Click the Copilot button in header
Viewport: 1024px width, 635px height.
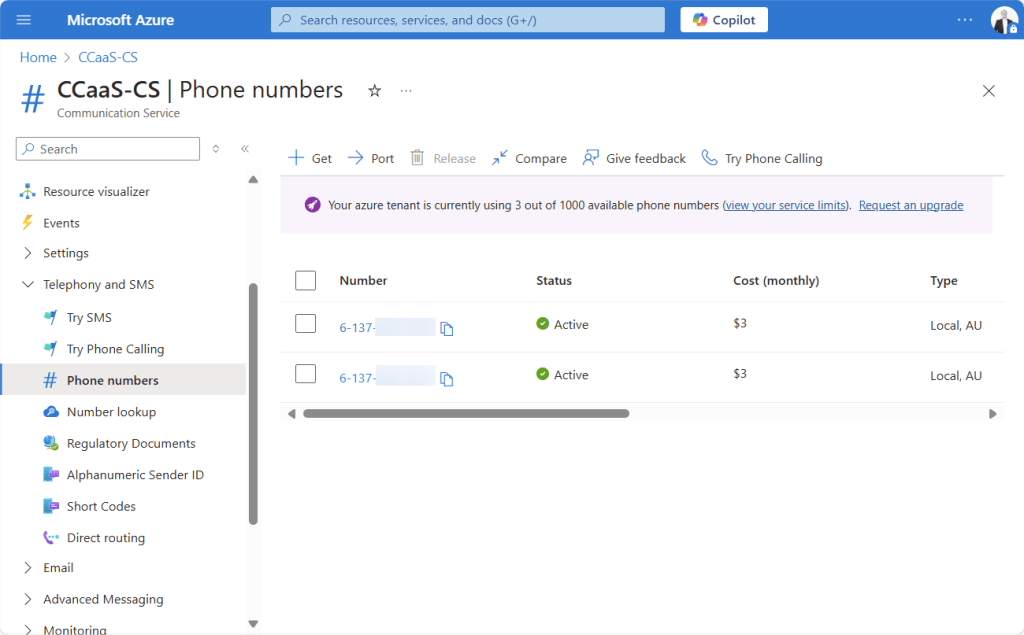[724, 20]
